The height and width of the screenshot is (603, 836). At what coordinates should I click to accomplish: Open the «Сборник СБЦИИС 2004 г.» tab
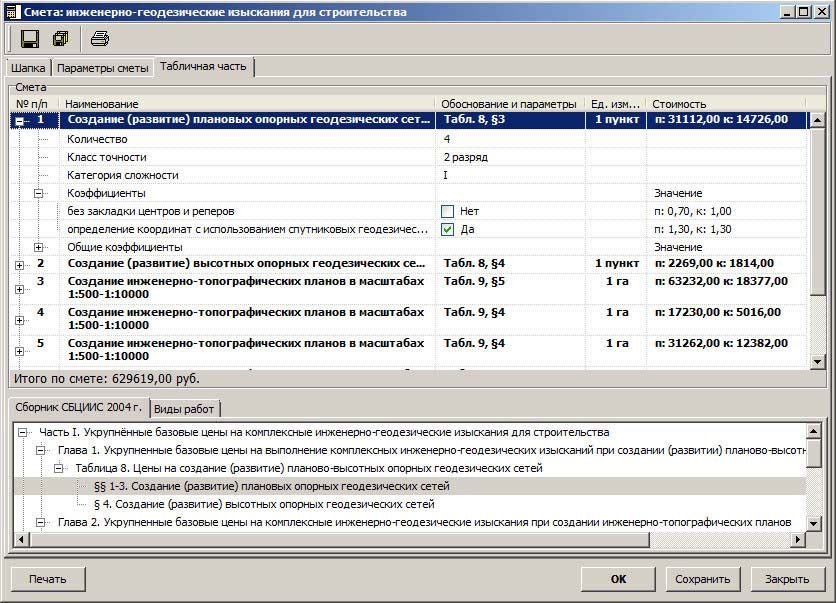click(79, 407)
